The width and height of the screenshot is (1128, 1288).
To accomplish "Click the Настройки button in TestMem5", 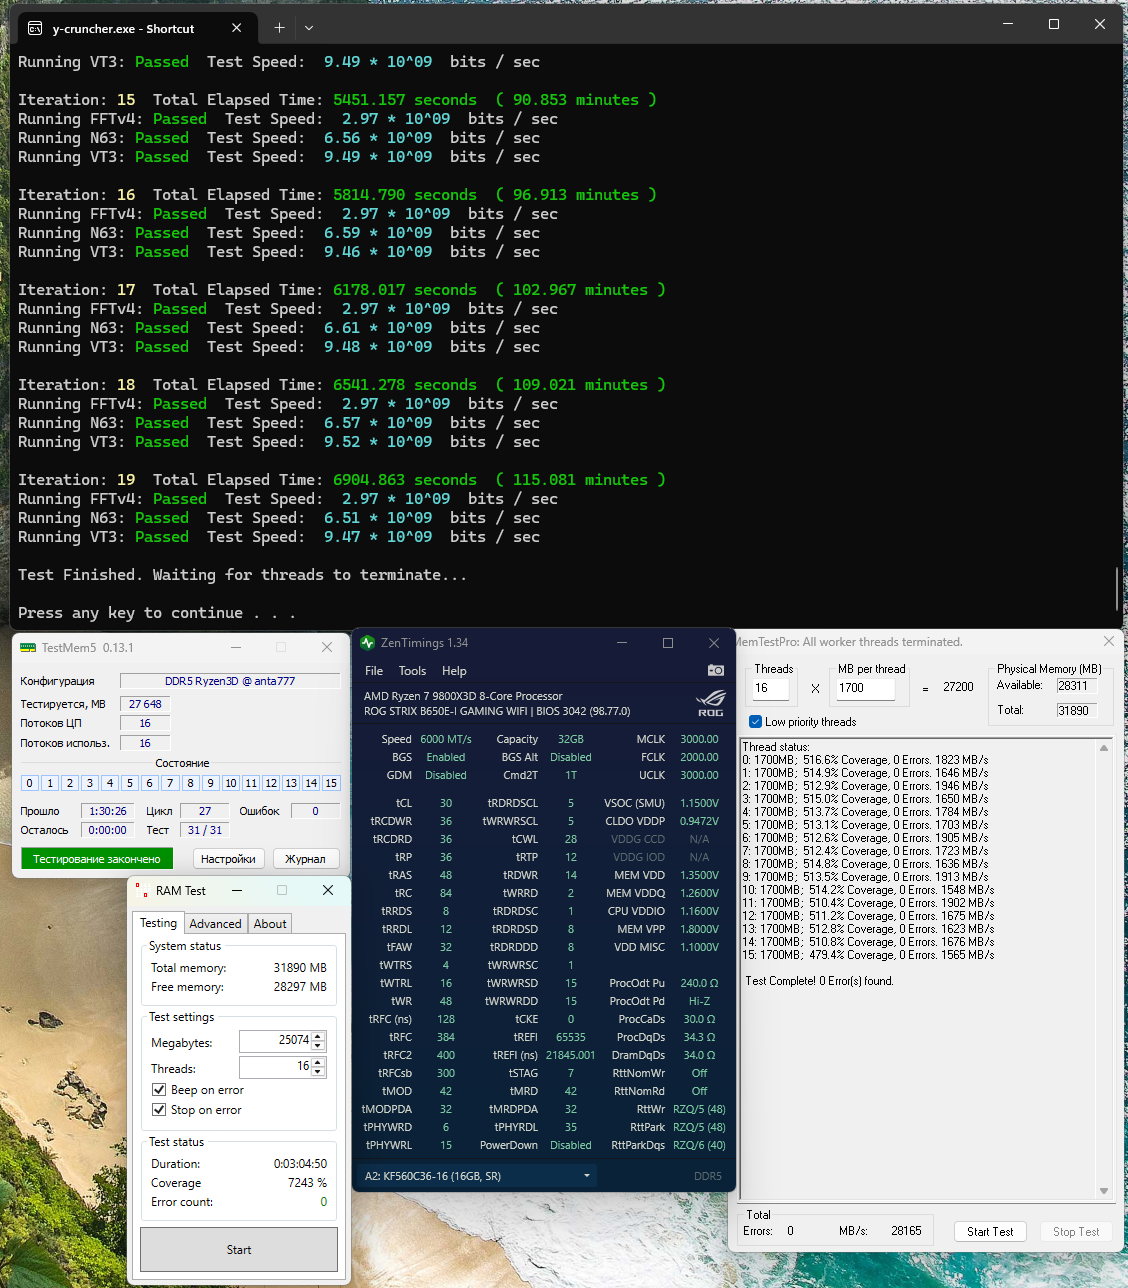I will coord(228,859).
